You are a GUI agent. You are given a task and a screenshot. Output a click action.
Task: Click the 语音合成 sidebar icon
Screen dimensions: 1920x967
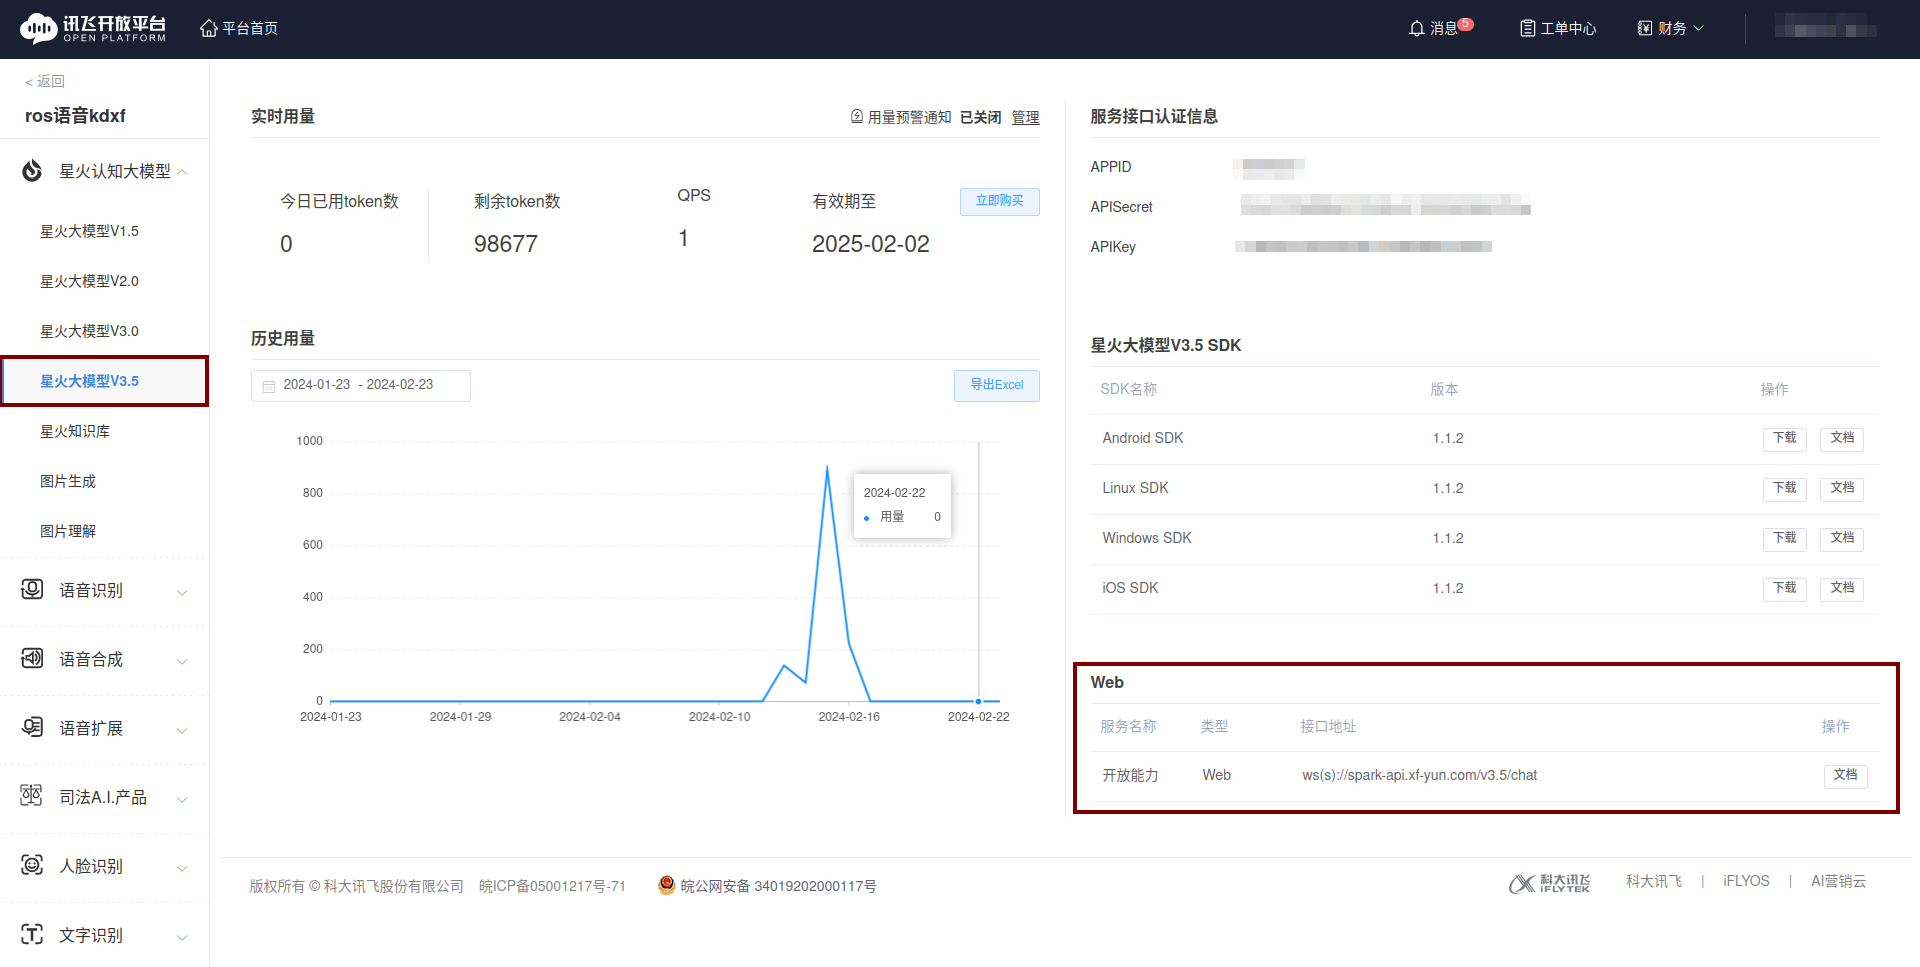[32, 658]
